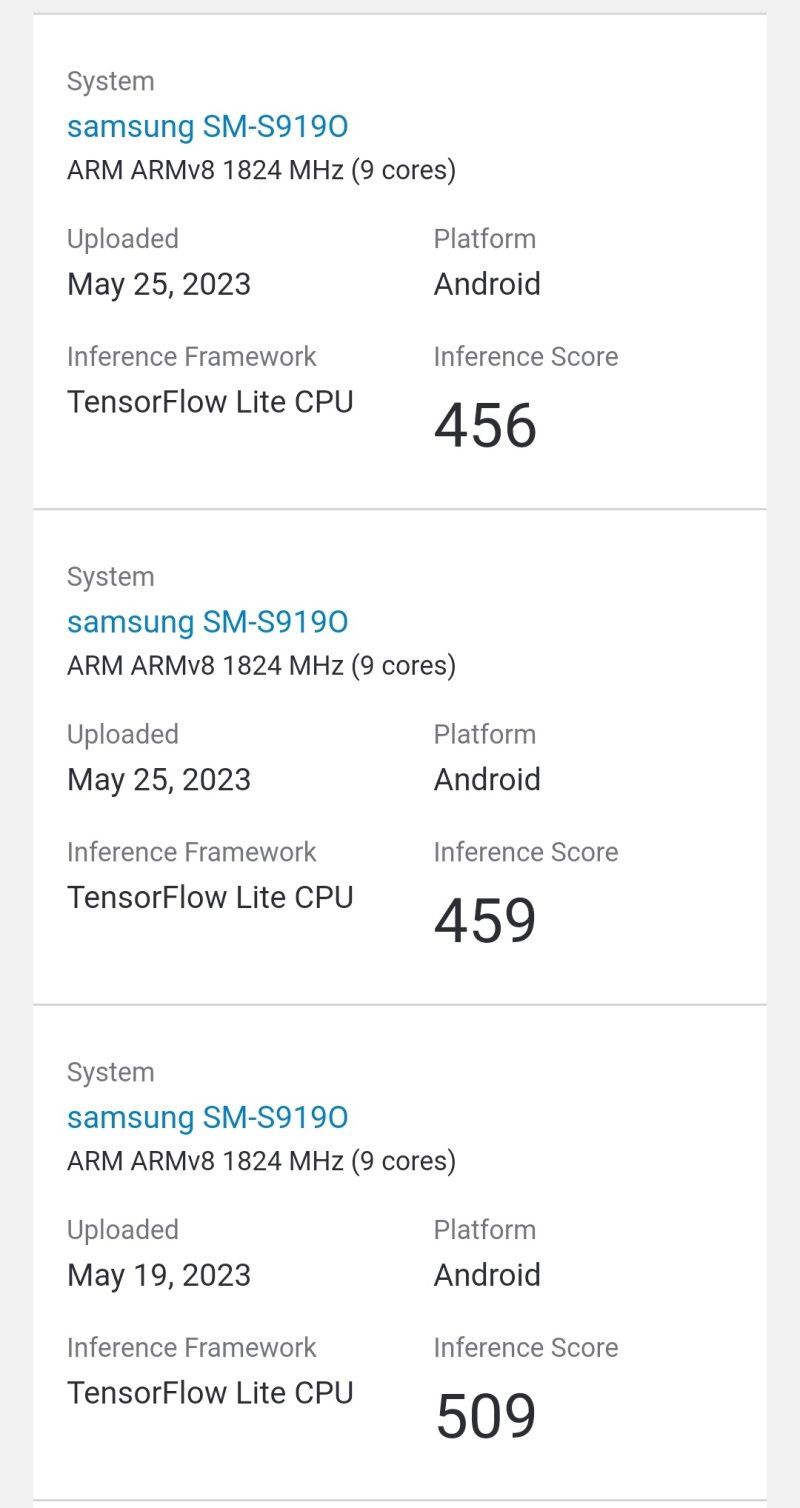Click the ARM ARMv8 processor text in the 456 card
The height and width of the screenshot is (1508, 800).
click(x=261, y=170)
